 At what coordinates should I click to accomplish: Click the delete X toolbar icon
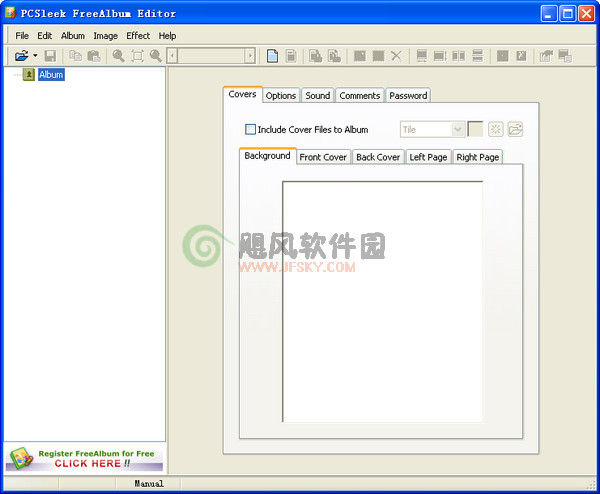point(396,56)
